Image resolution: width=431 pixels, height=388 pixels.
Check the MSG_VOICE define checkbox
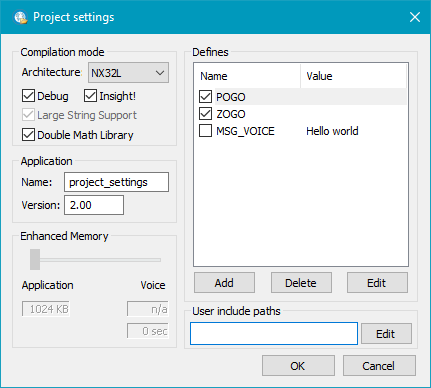click(x=205, y=131)
